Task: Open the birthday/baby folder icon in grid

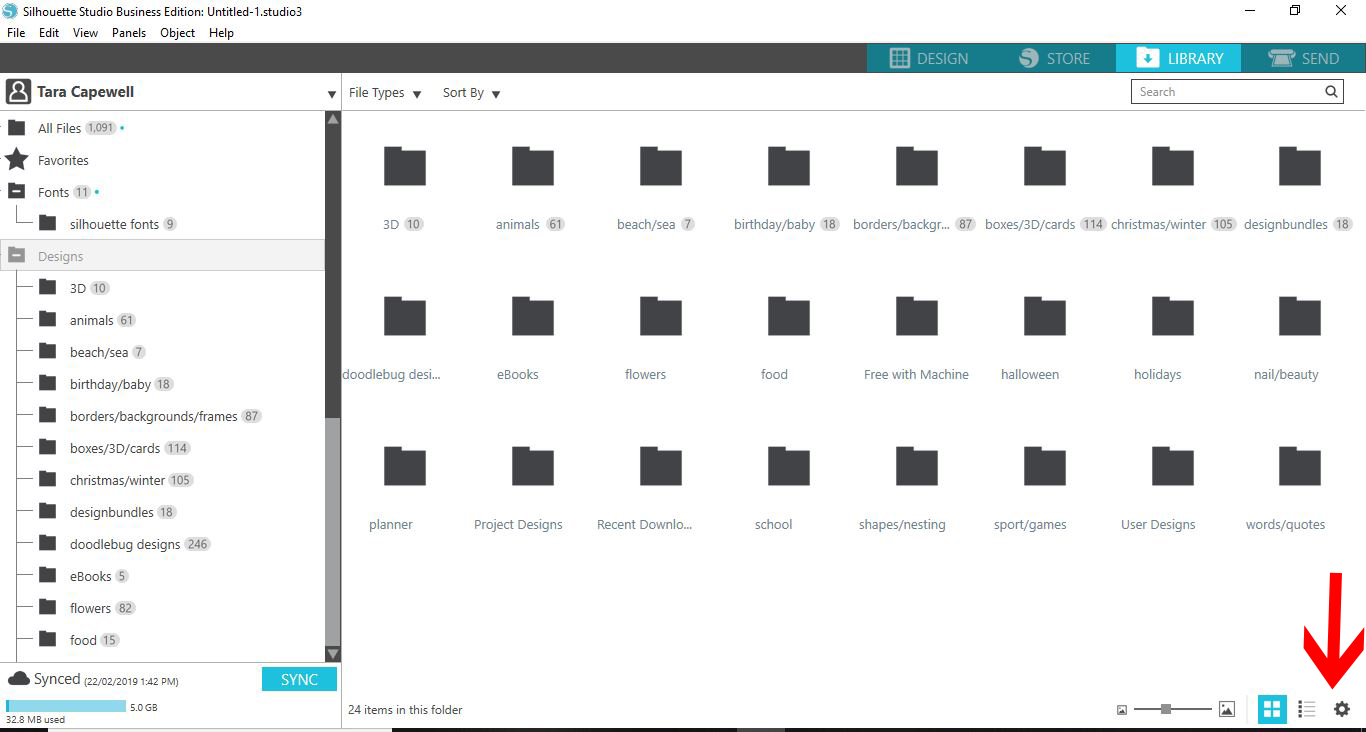Action: tap(789, 166)
